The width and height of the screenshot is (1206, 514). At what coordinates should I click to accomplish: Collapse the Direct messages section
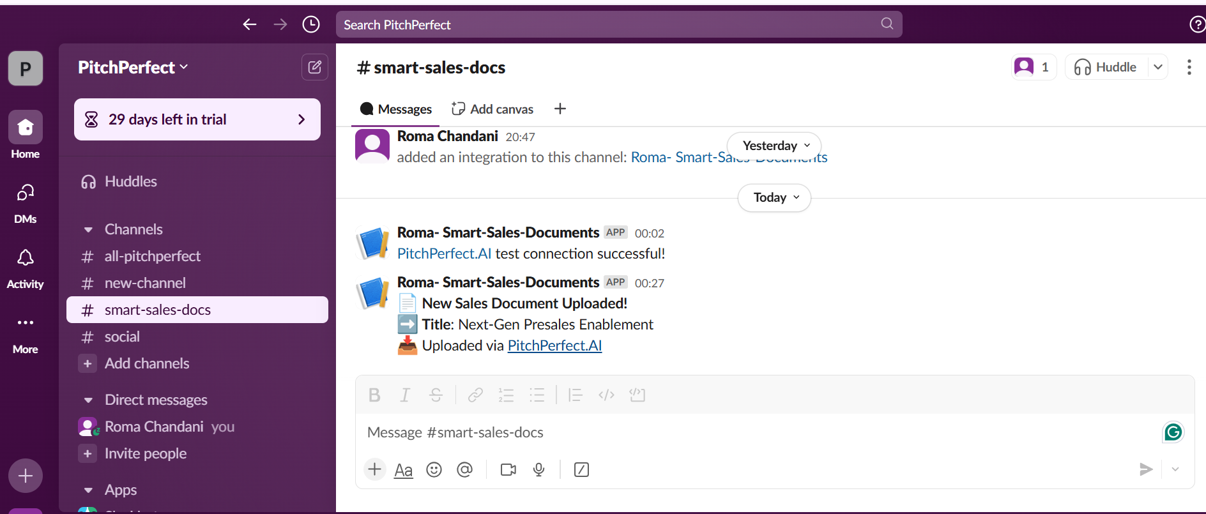click(88, 400)
